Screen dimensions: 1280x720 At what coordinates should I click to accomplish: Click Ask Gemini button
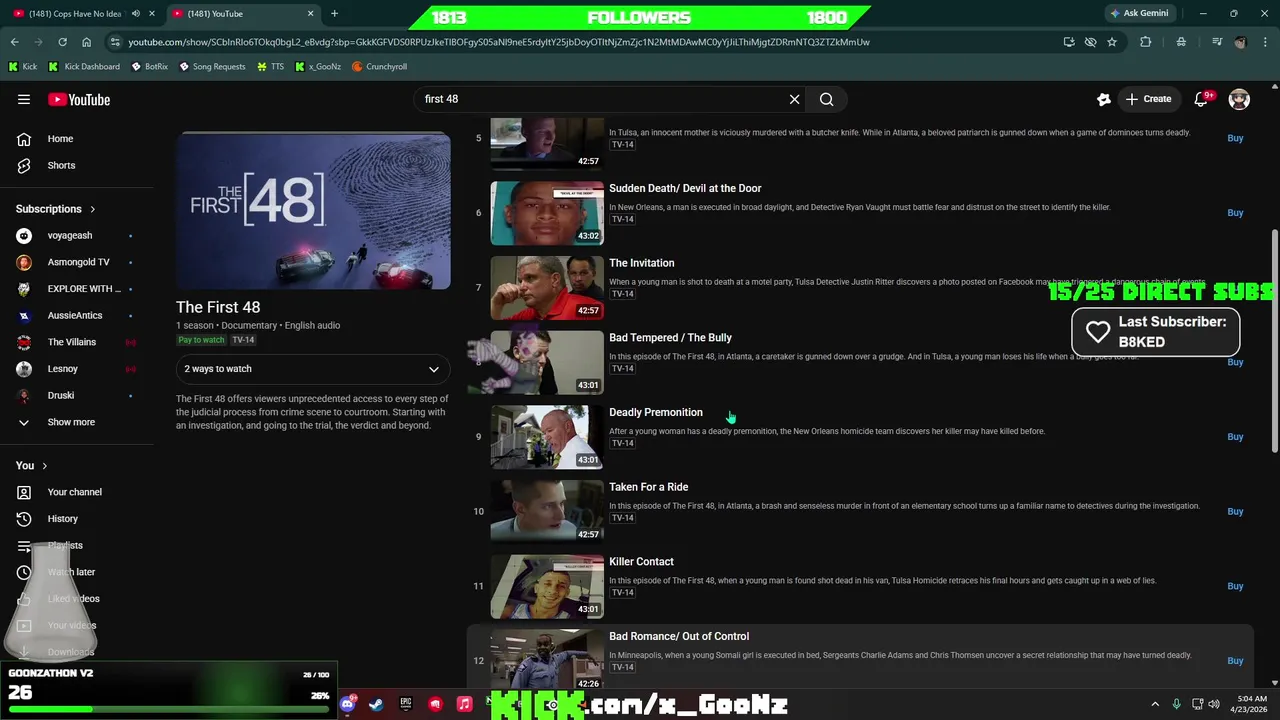1139,14
